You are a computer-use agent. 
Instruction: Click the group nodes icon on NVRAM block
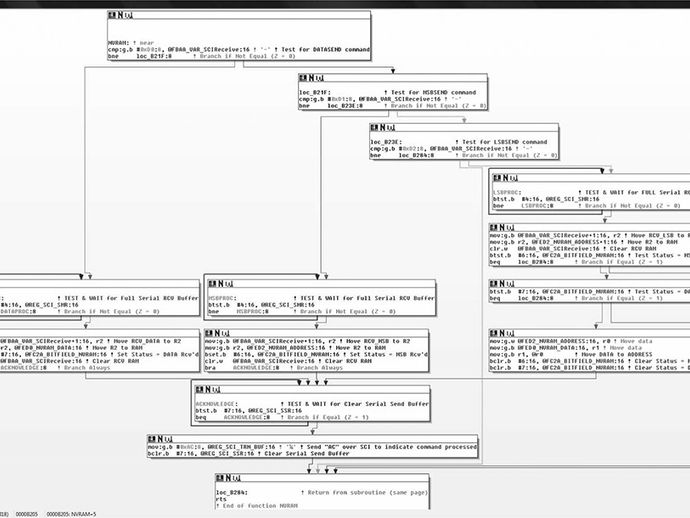click(128, 15)
